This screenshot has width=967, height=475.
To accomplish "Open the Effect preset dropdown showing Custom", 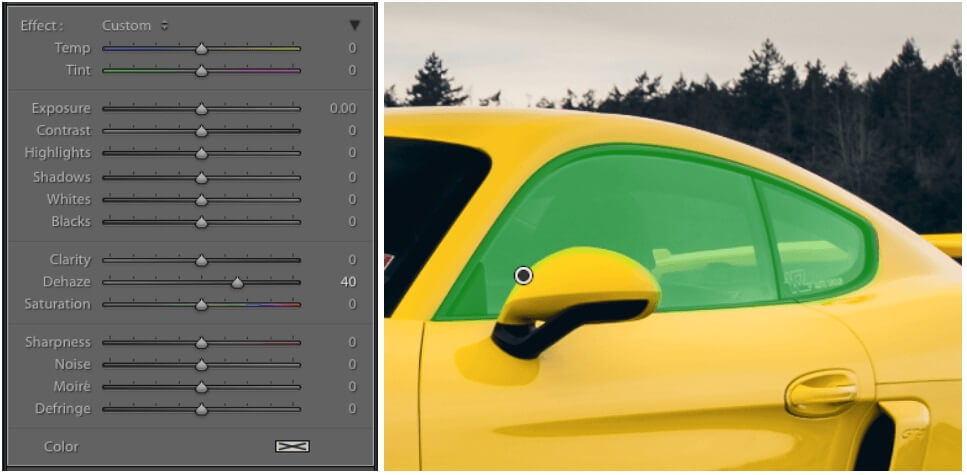I will click(135, 26).
